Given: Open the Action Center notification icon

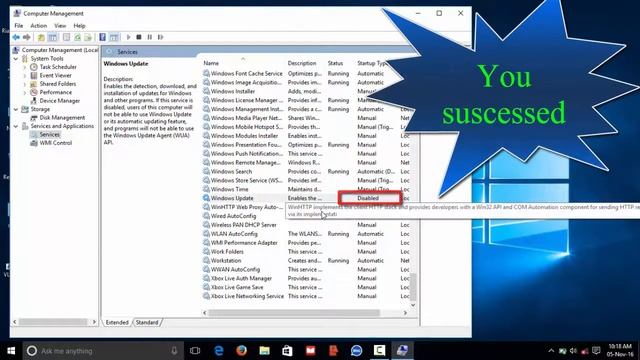Looking at the screenshot, I should tap(596, 351).
